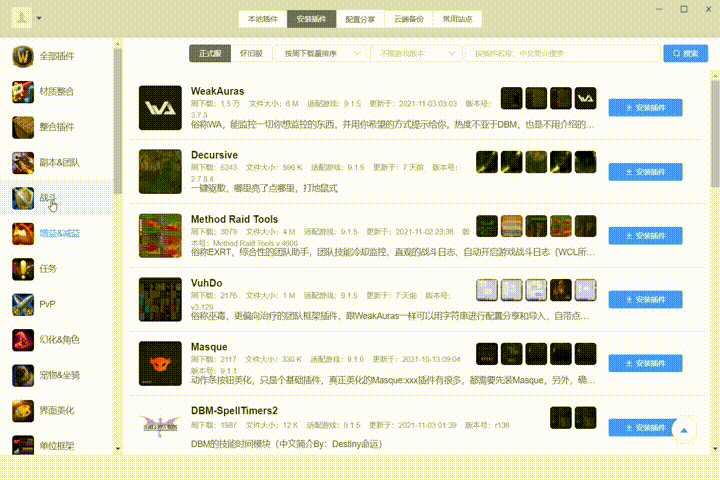Screen dimensions: 720x480
Task: Switch to the 配置分享 tab
Action: point(360,19)
